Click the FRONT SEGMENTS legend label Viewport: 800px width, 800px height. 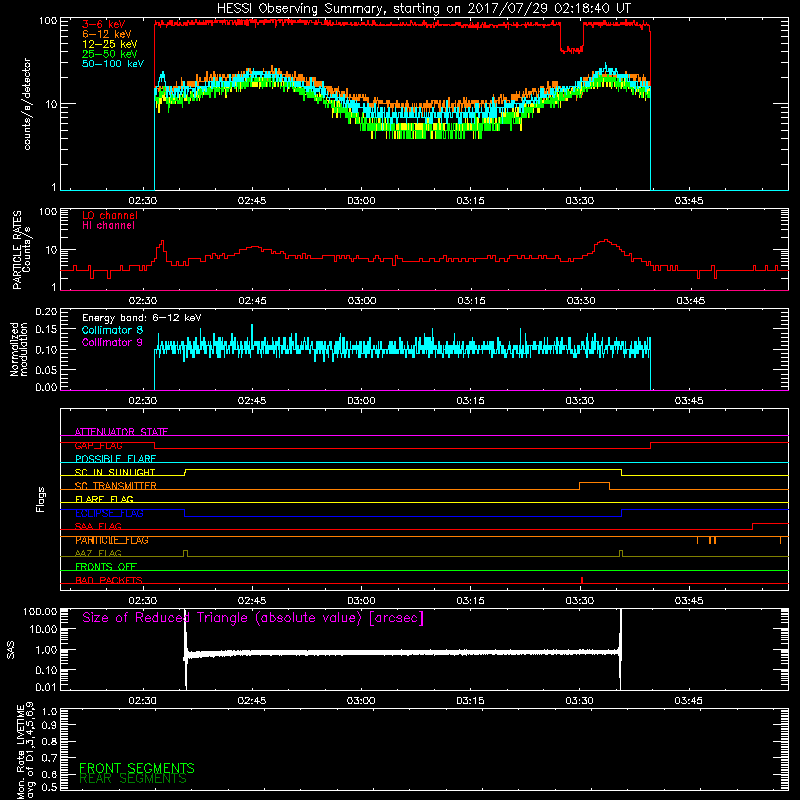tap(137, 768)
